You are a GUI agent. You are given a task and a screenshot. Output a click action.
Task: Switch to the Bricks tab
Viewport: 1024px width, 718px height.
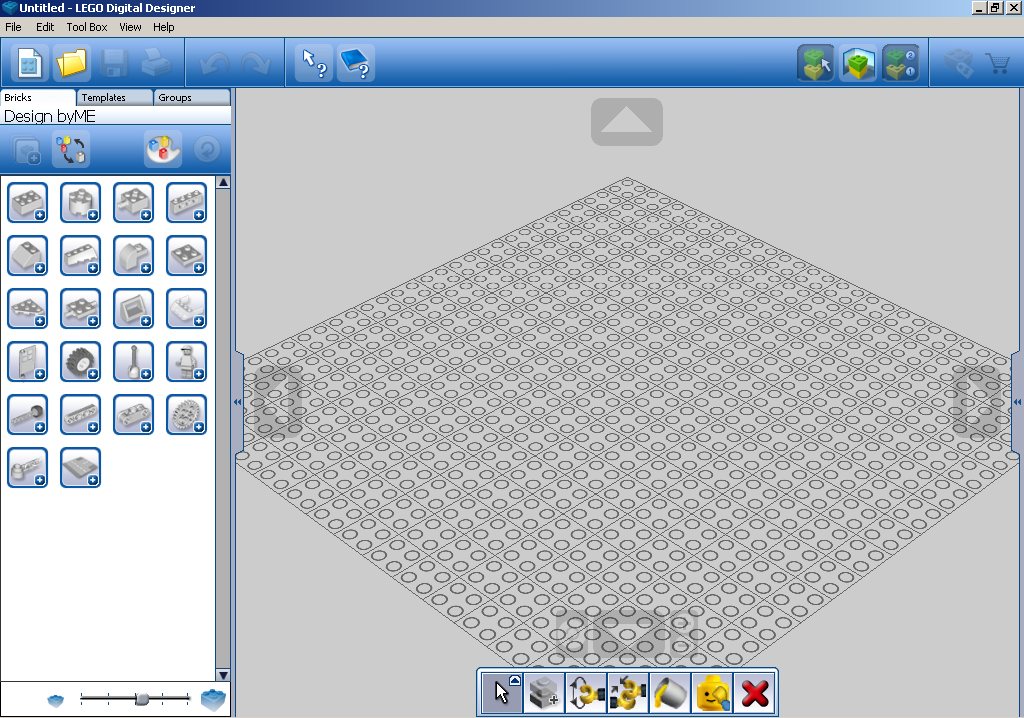point(37,97)
